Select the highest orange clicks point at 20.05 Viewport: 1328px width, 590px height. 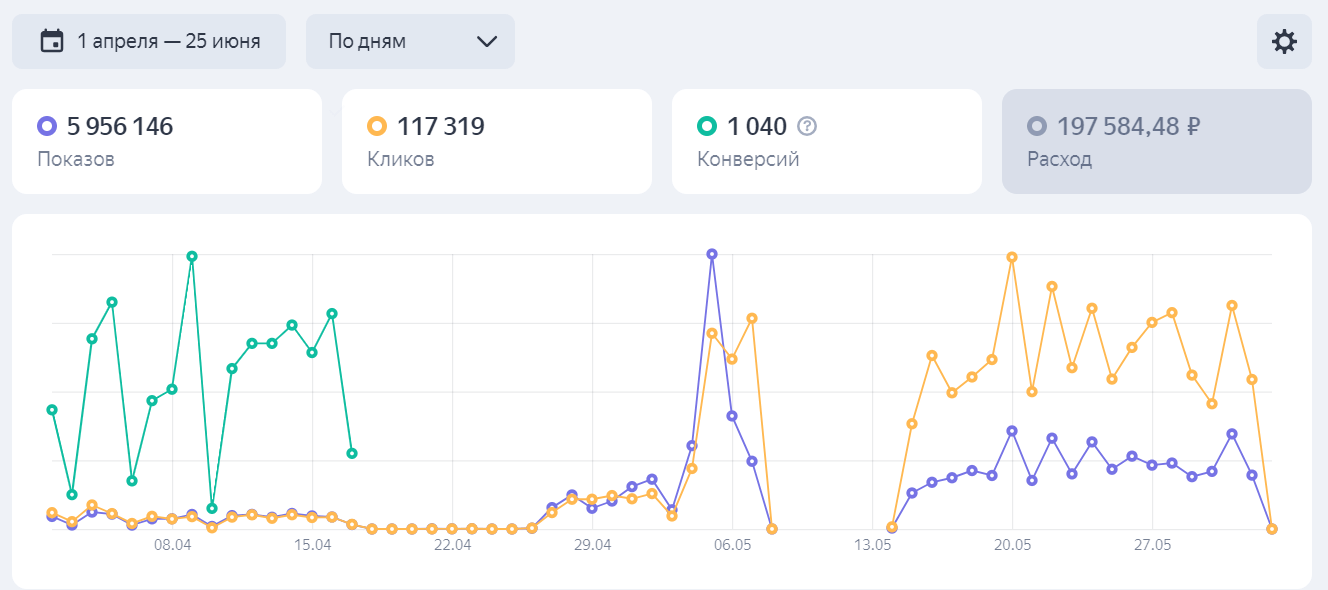click(1012, 257)
